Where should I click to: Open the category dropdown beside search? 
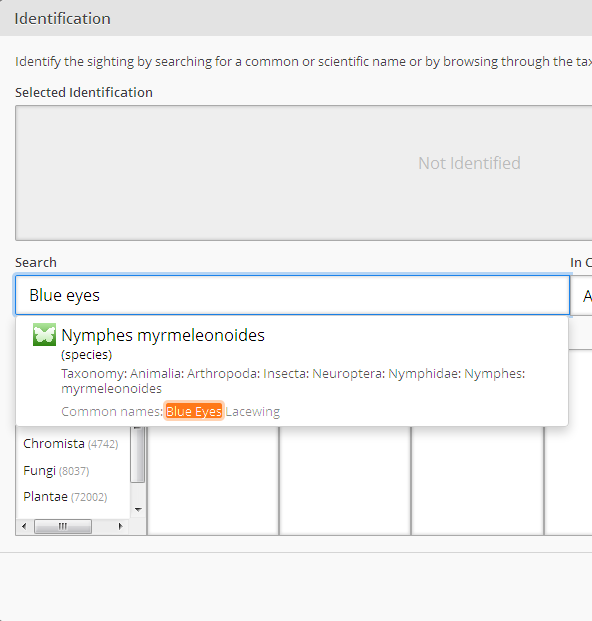pyautogui.click(x=581, y=295)
